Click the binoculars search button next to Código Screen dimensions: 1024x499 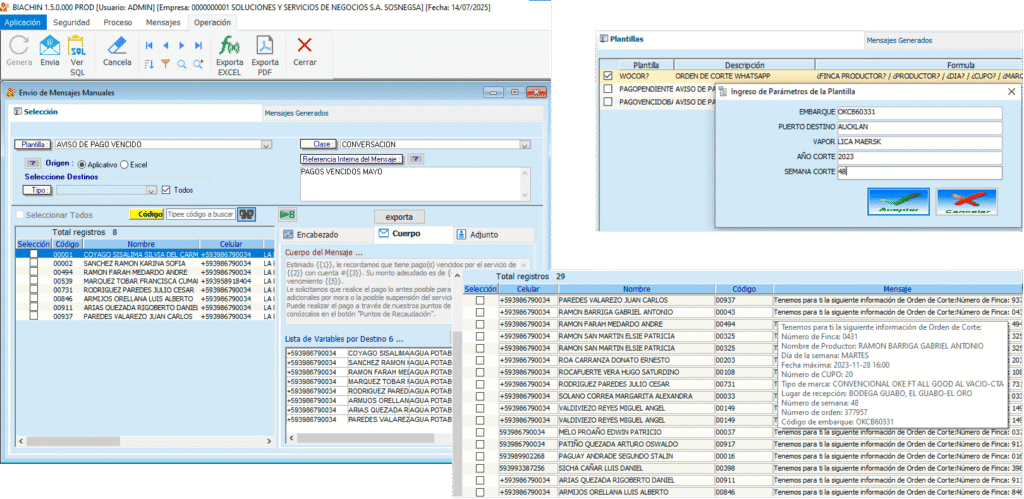(246, 214)
